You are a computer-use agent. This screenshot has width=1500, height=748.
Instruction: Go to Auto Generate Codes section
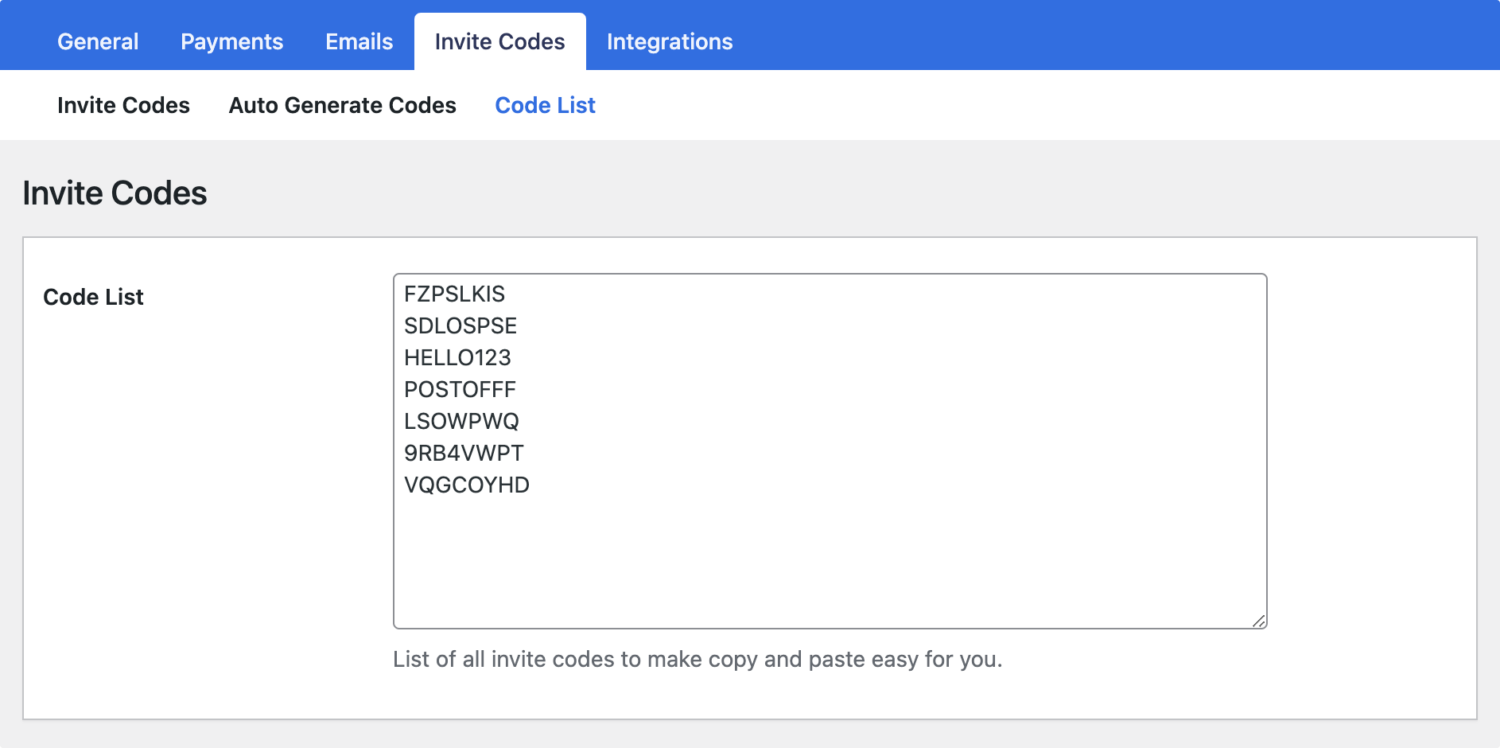(x=343, y=105)
